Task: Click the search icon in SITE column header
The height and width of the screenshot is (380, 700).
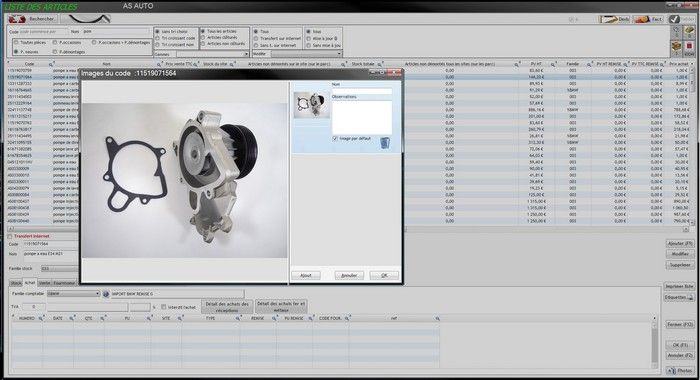Action: coord(179,318)
